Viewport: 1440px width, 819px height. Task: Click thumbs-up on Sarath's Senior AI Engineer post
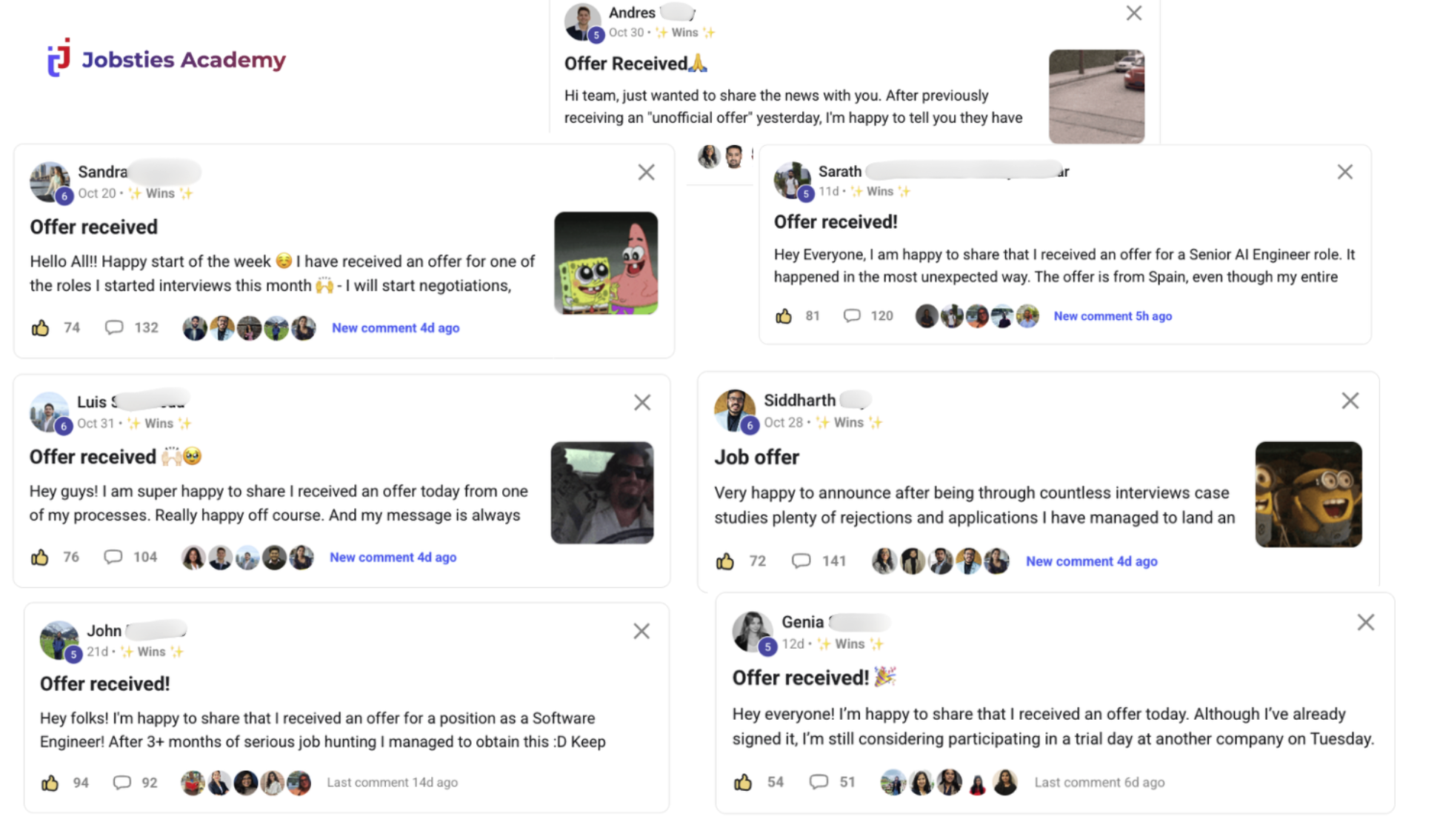[784, 316]
